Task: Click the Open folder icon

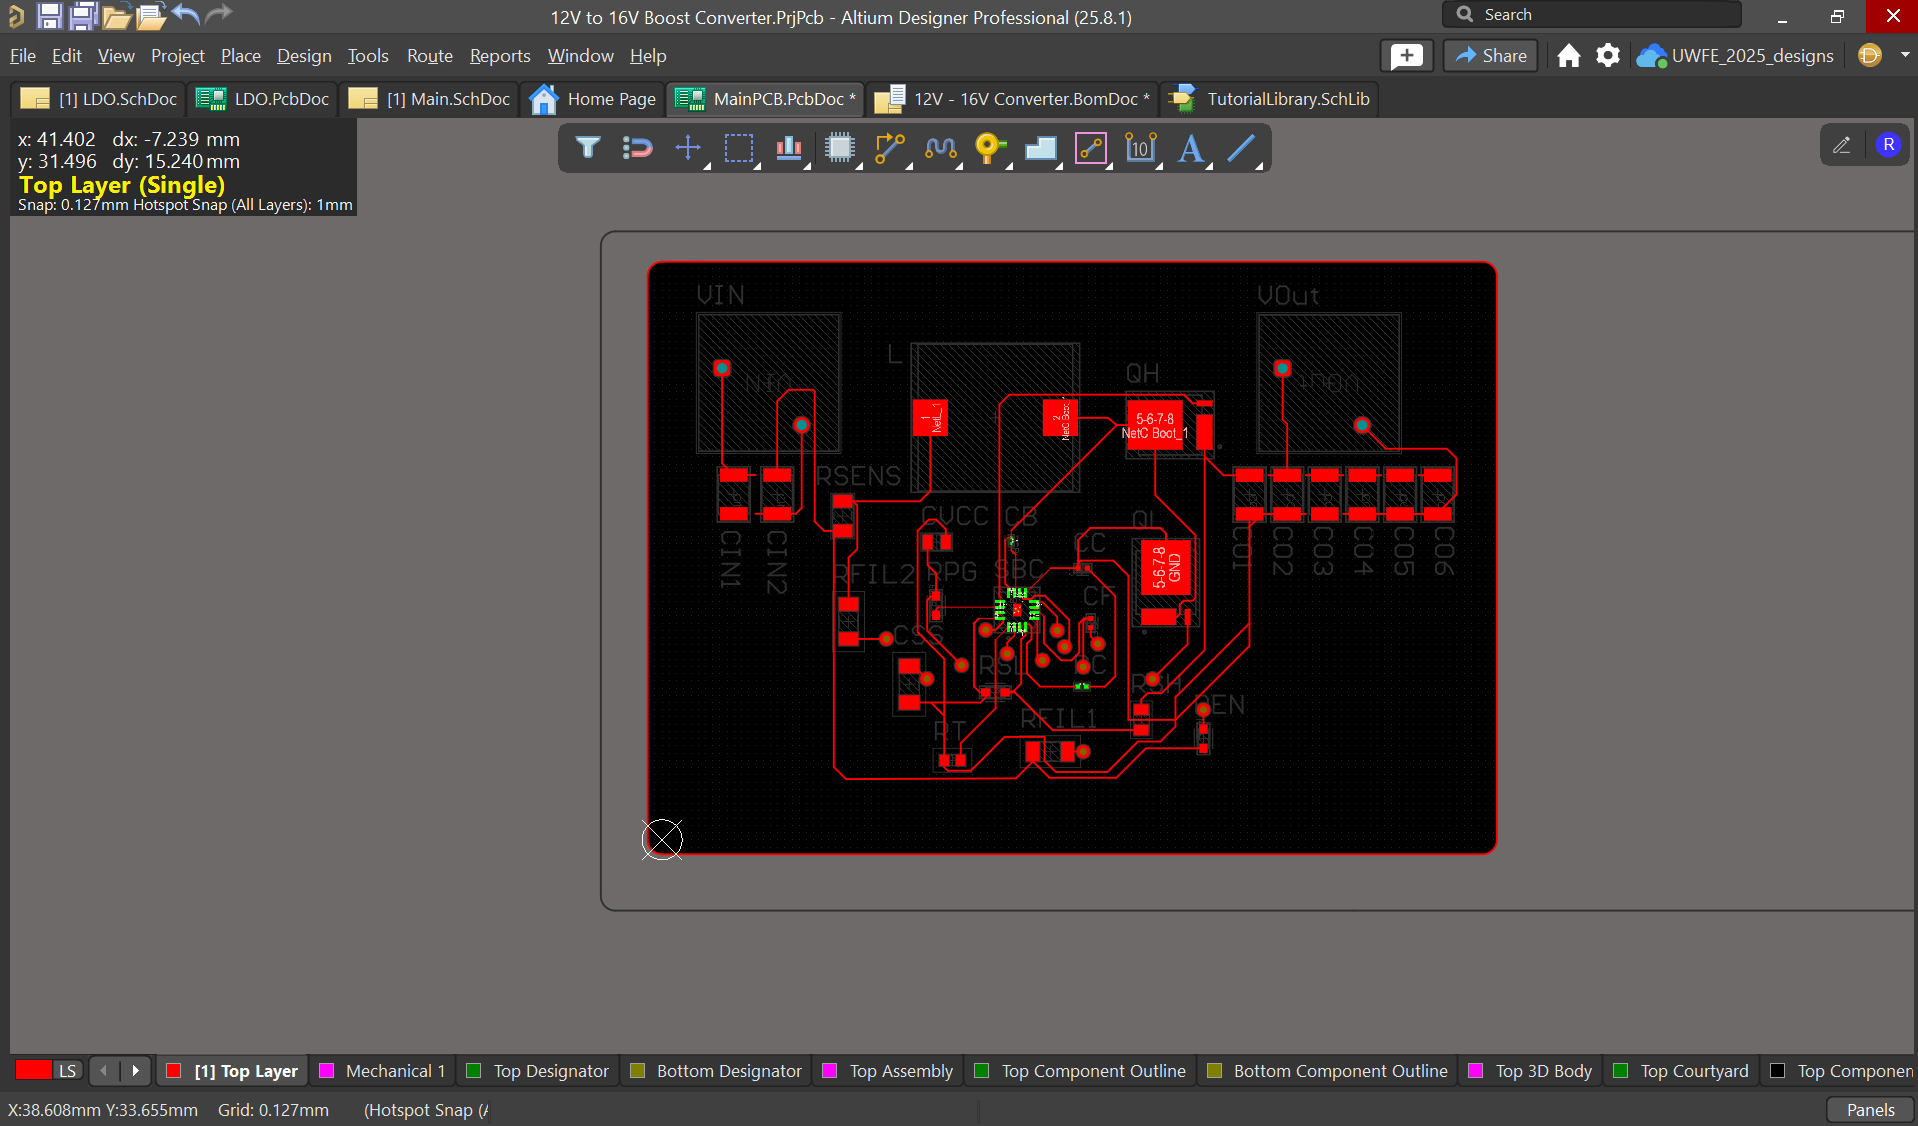Action: click(x=117, y=16)
